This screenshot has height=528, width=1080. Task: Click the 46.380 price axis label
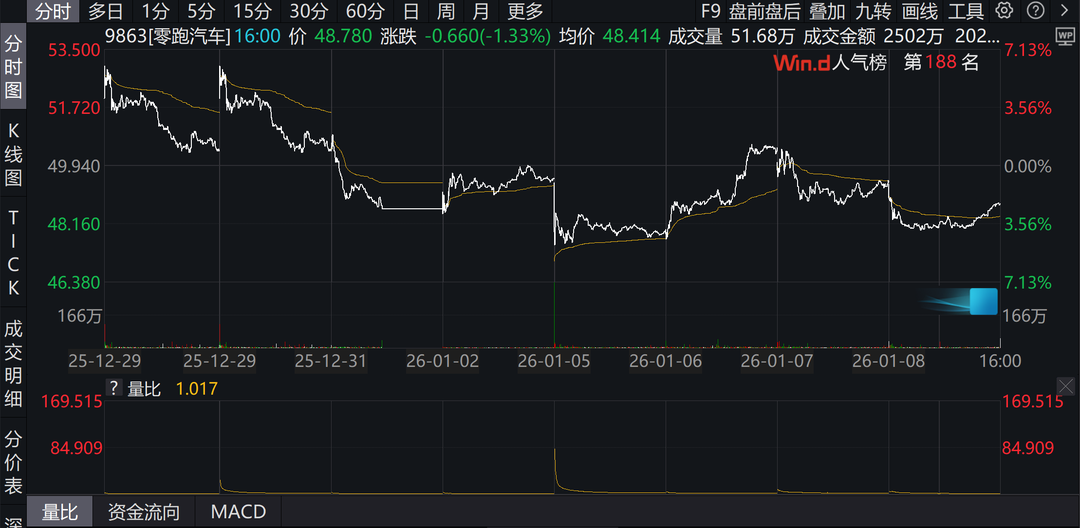pyautogui.click(x=73, y=282)
